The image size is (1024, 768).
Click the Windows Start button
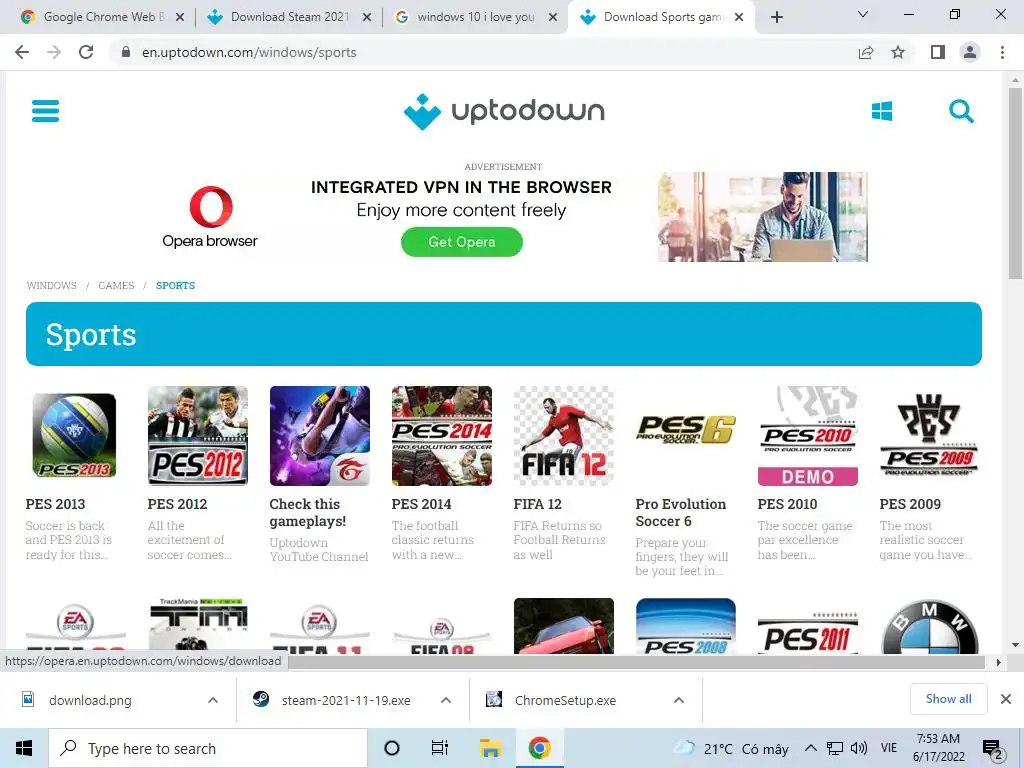[24, 748]
